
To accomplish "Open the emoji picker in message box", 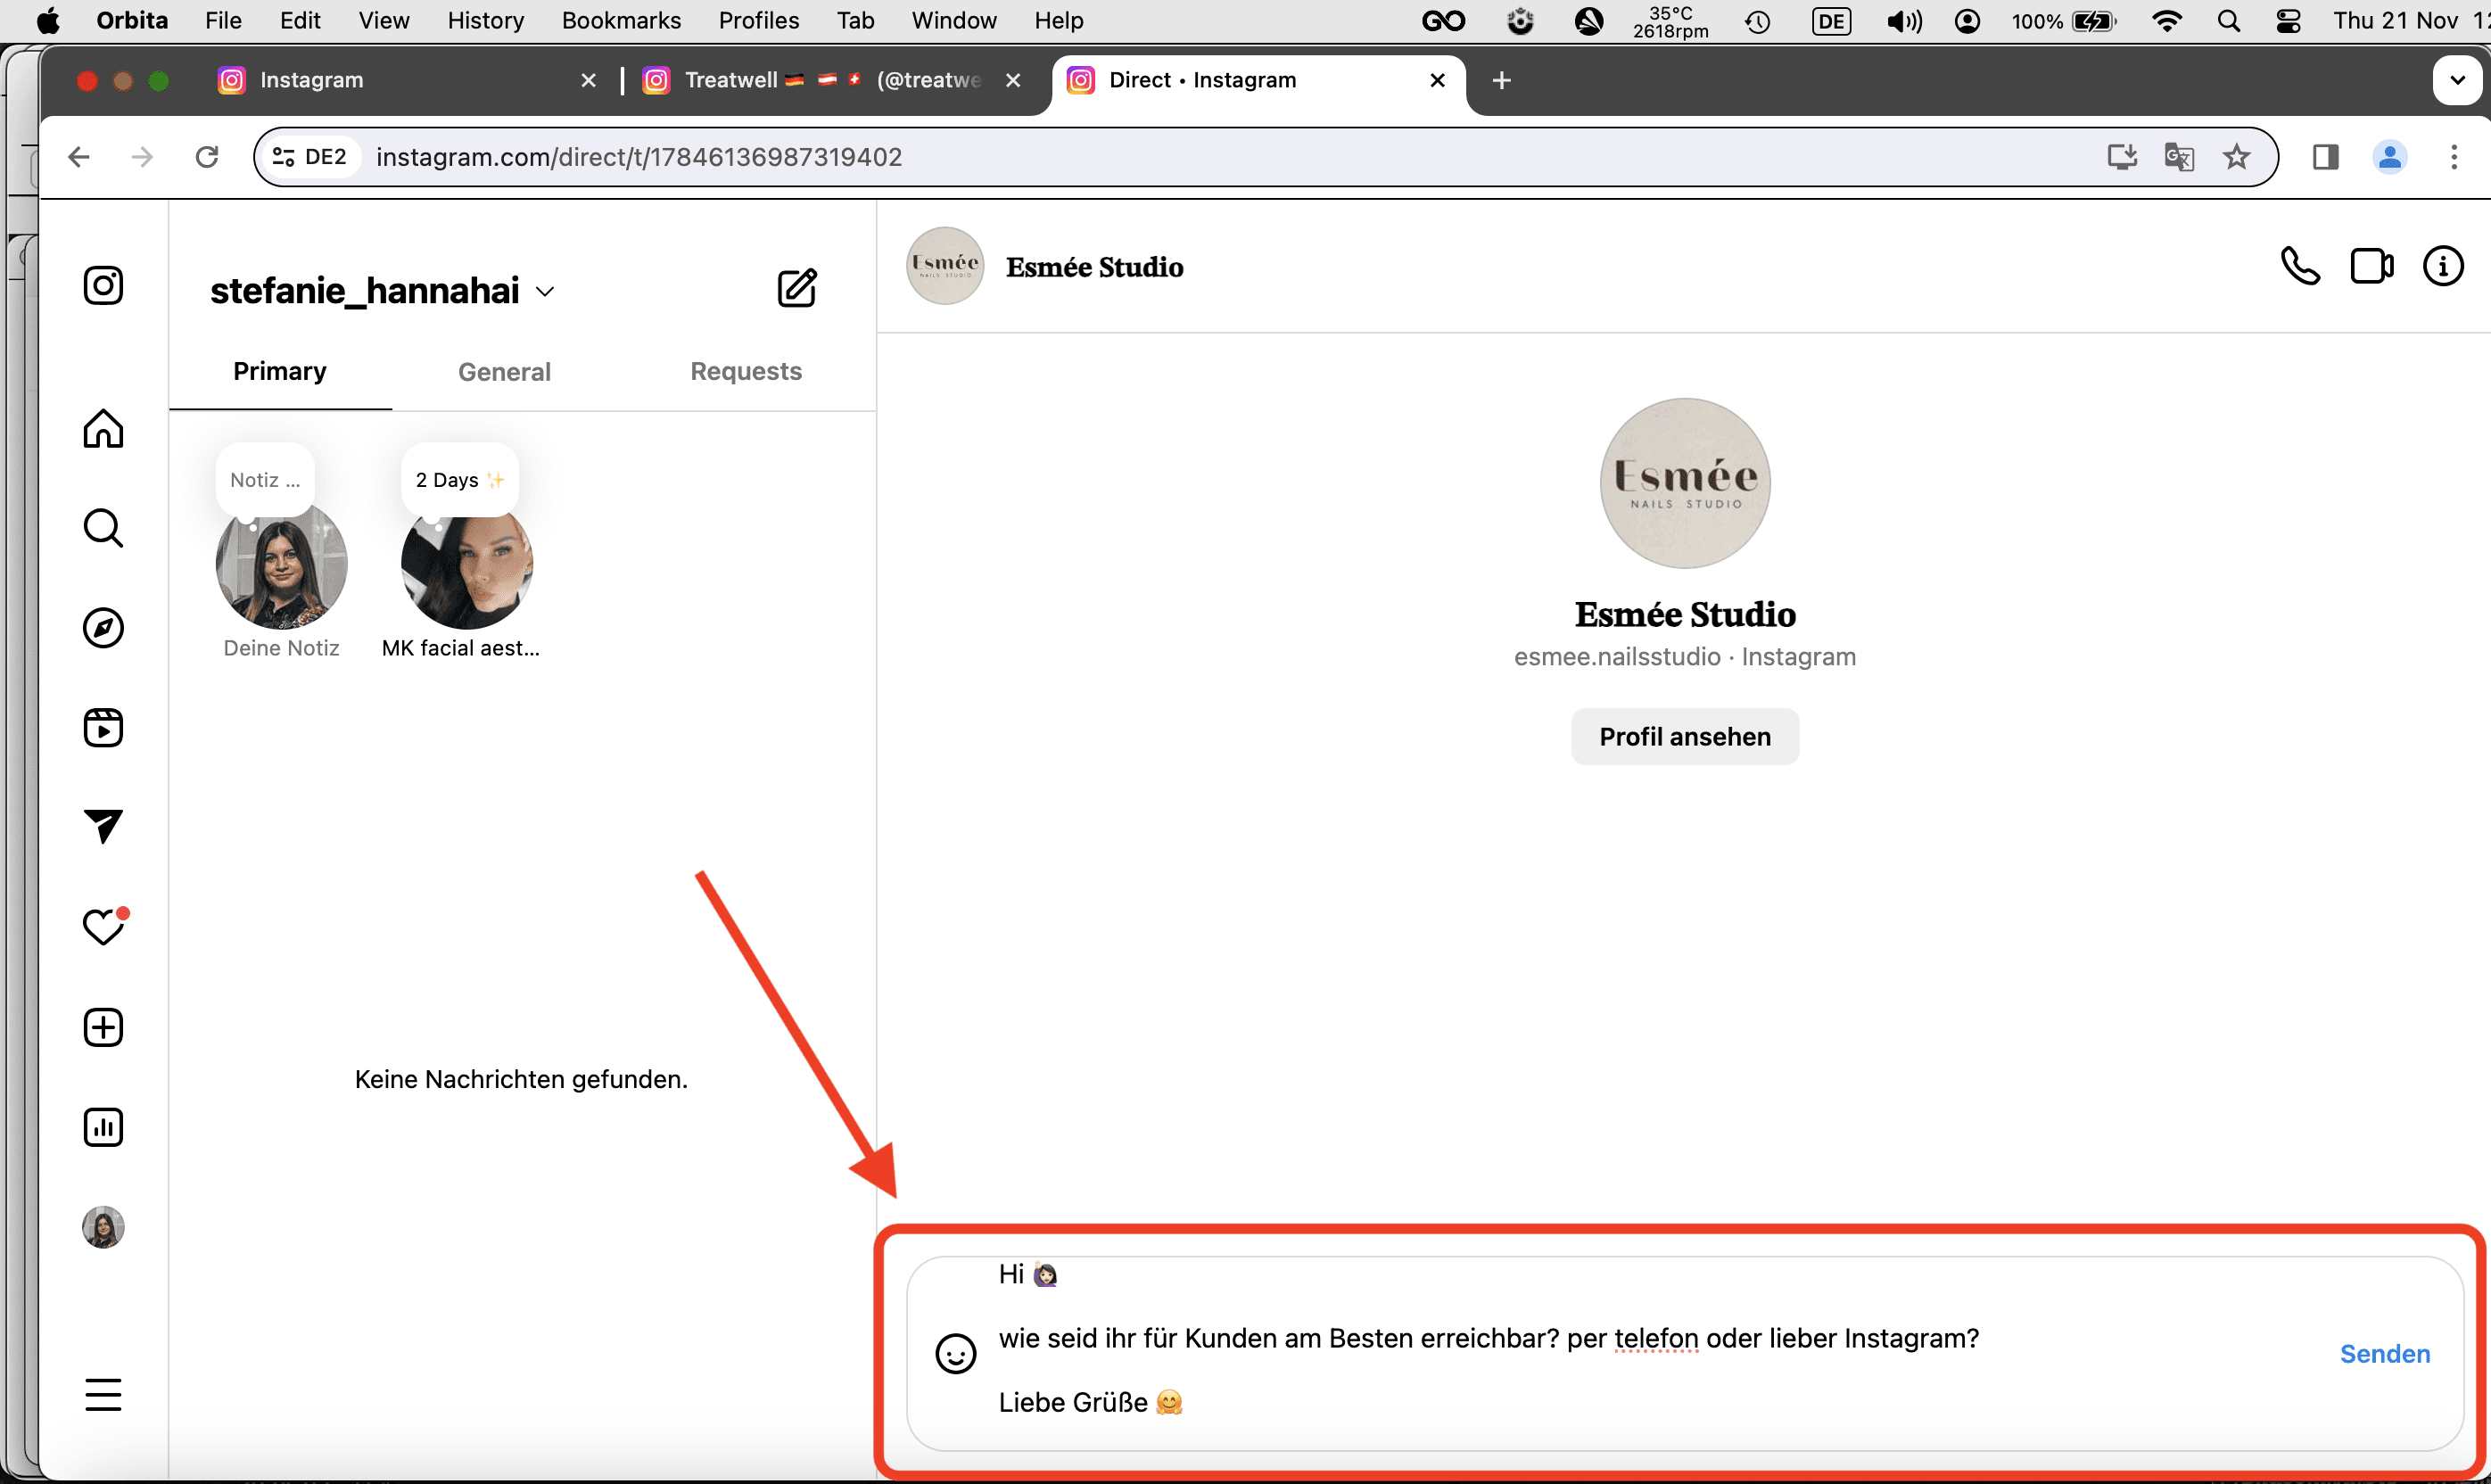I will tap(955, 1354).
